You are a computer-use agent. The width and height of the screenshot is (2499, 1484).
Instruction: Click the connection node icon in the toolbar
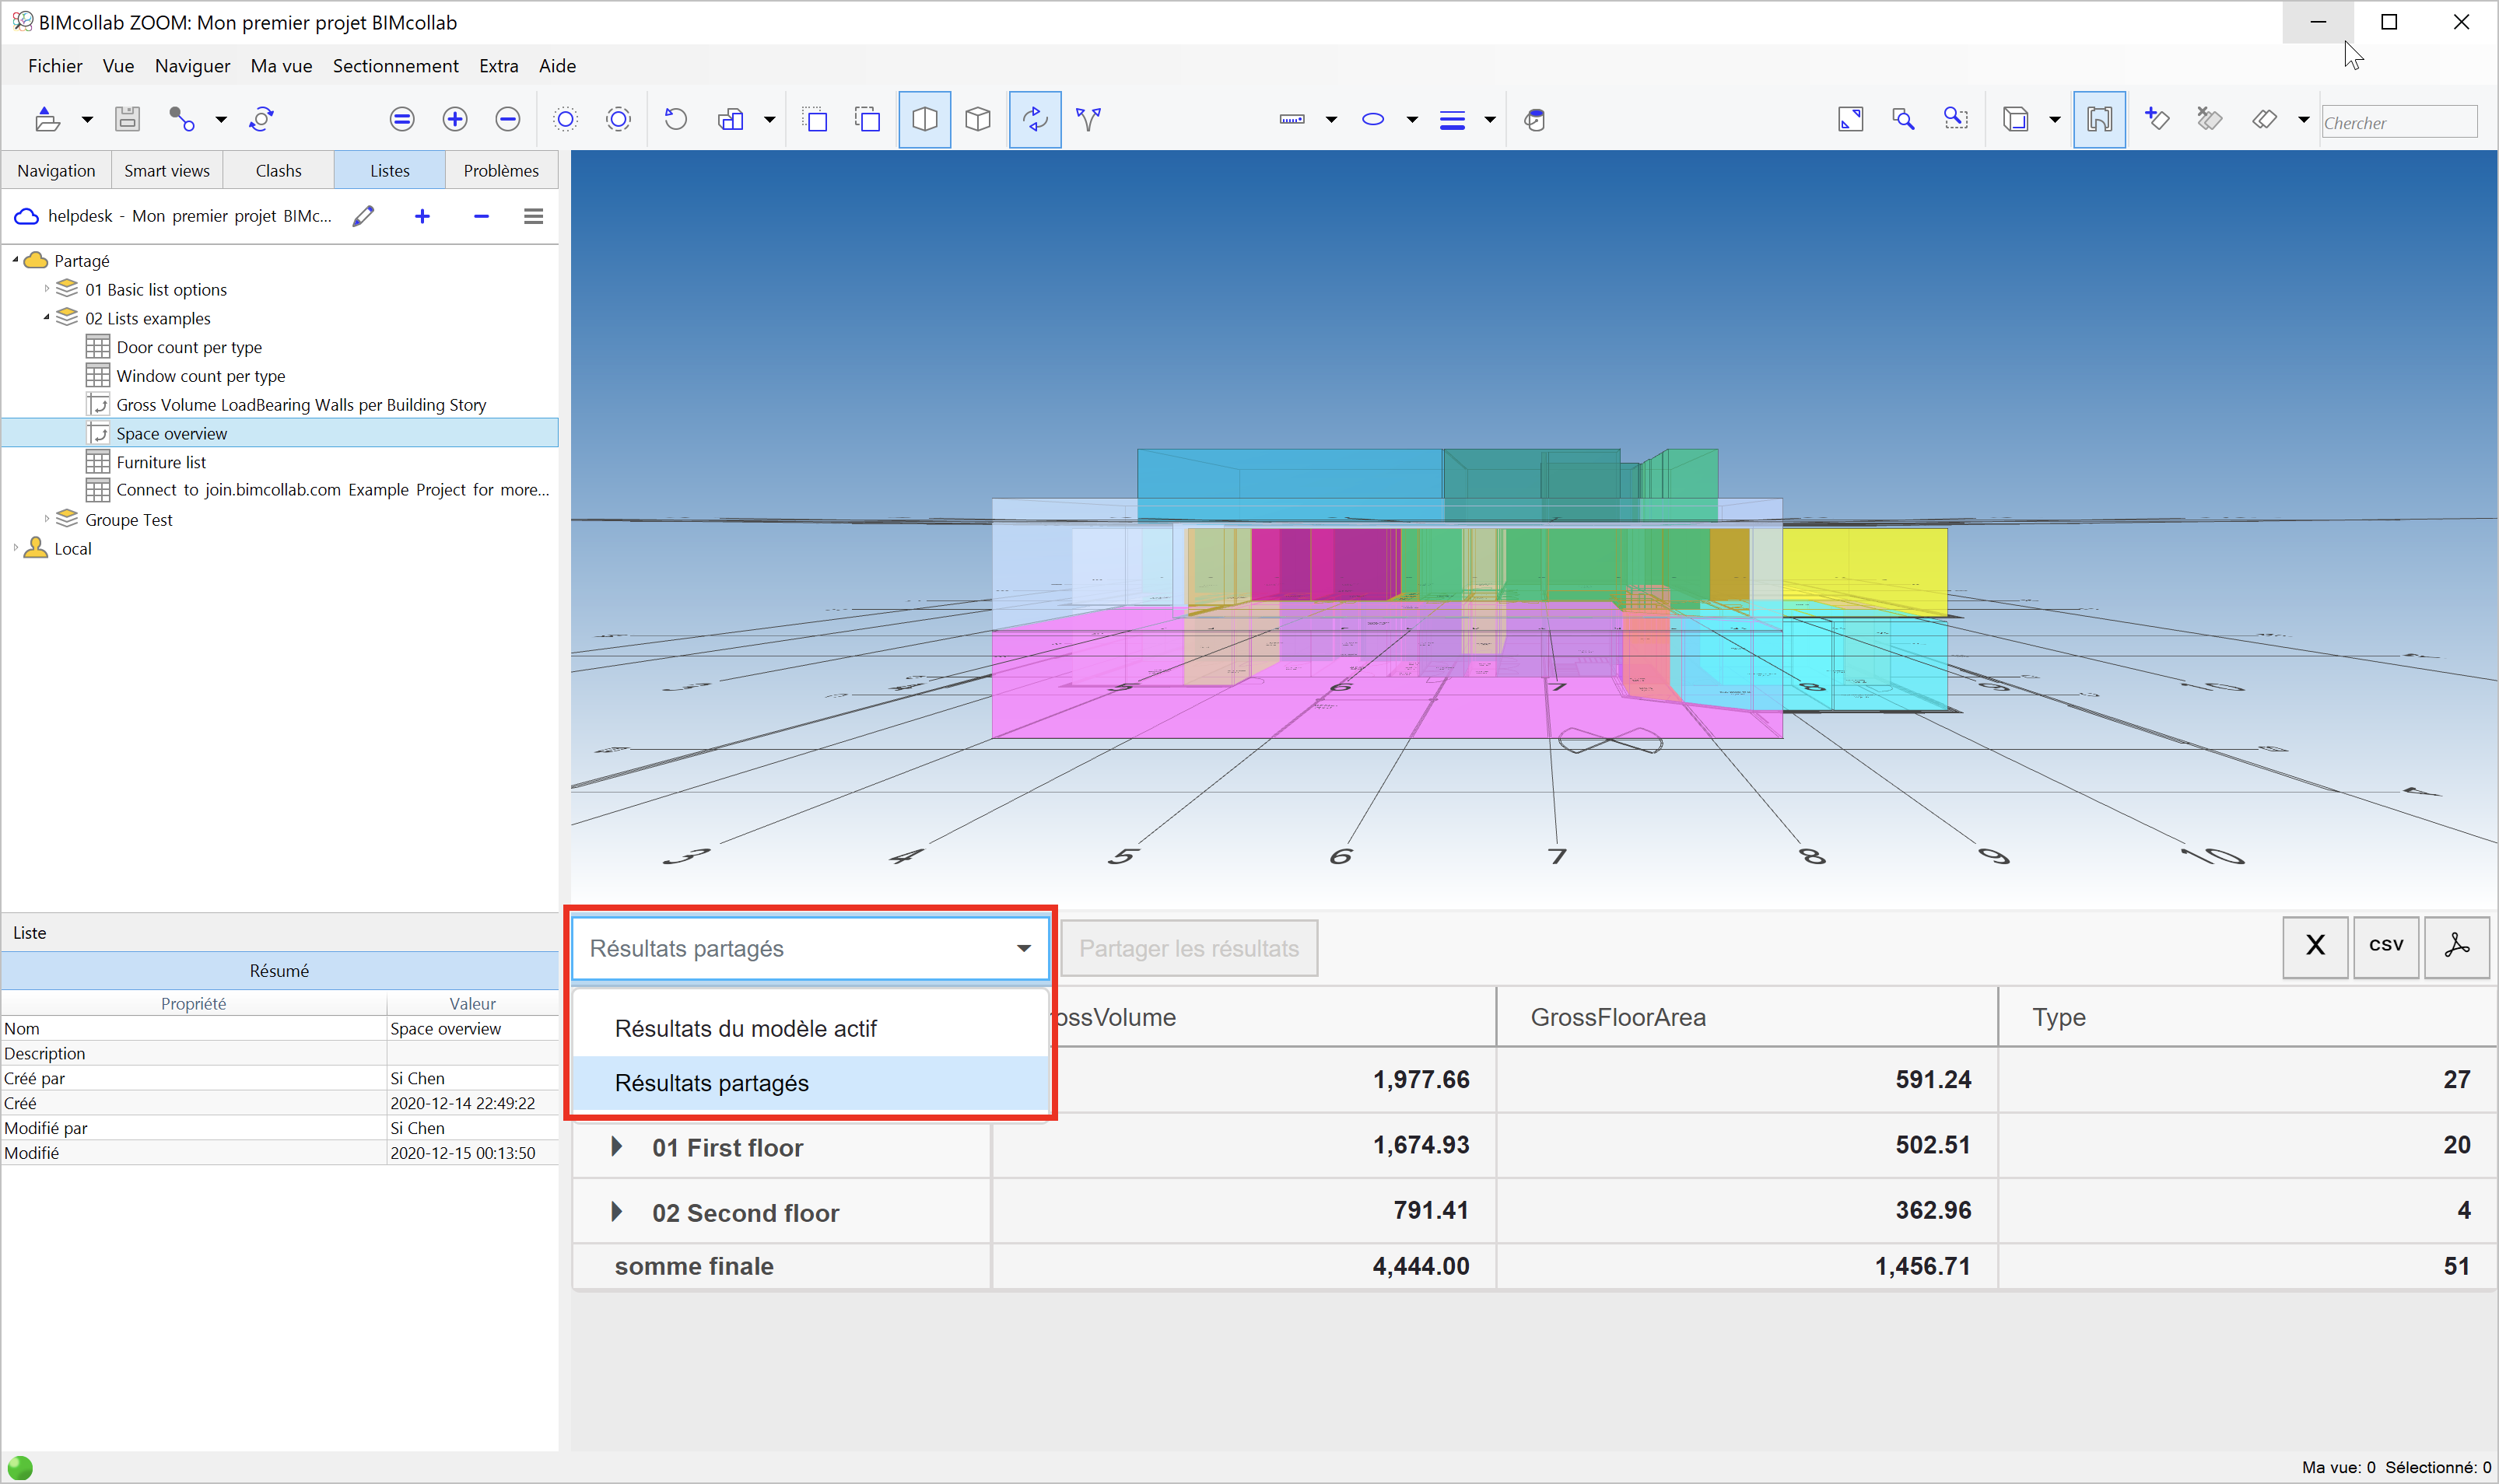coord(181,119)
